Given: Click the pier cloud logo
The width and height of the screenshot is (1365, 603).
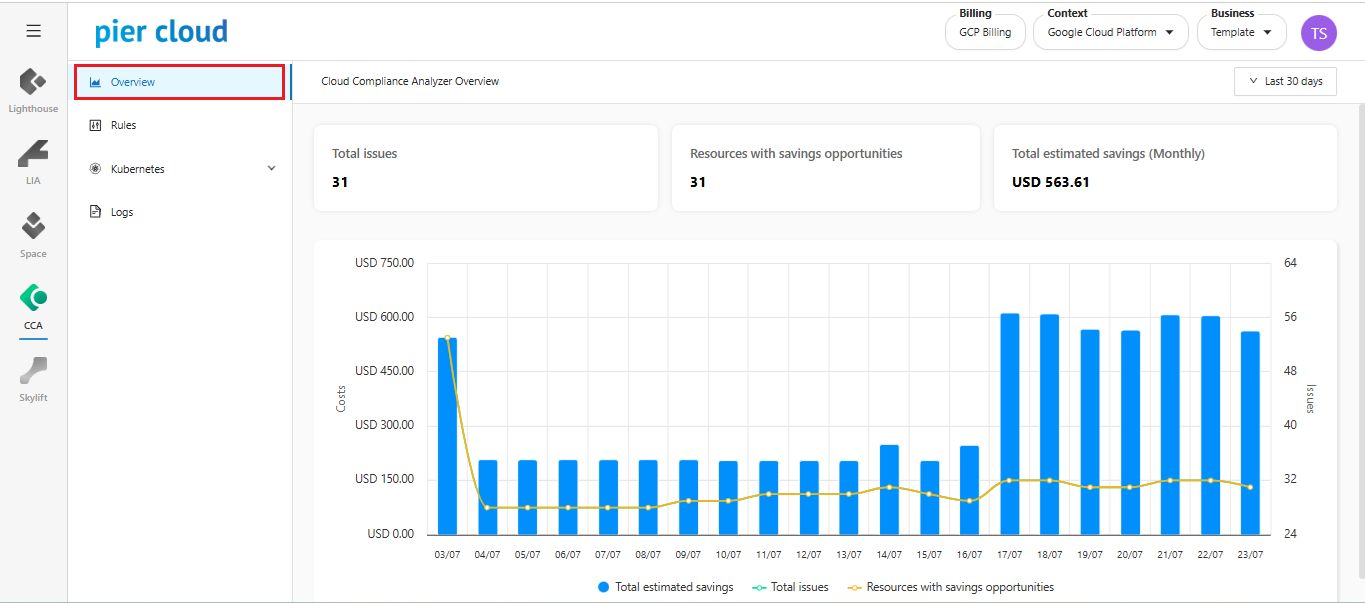Looking at the screenshot, I should click(161, 32).
